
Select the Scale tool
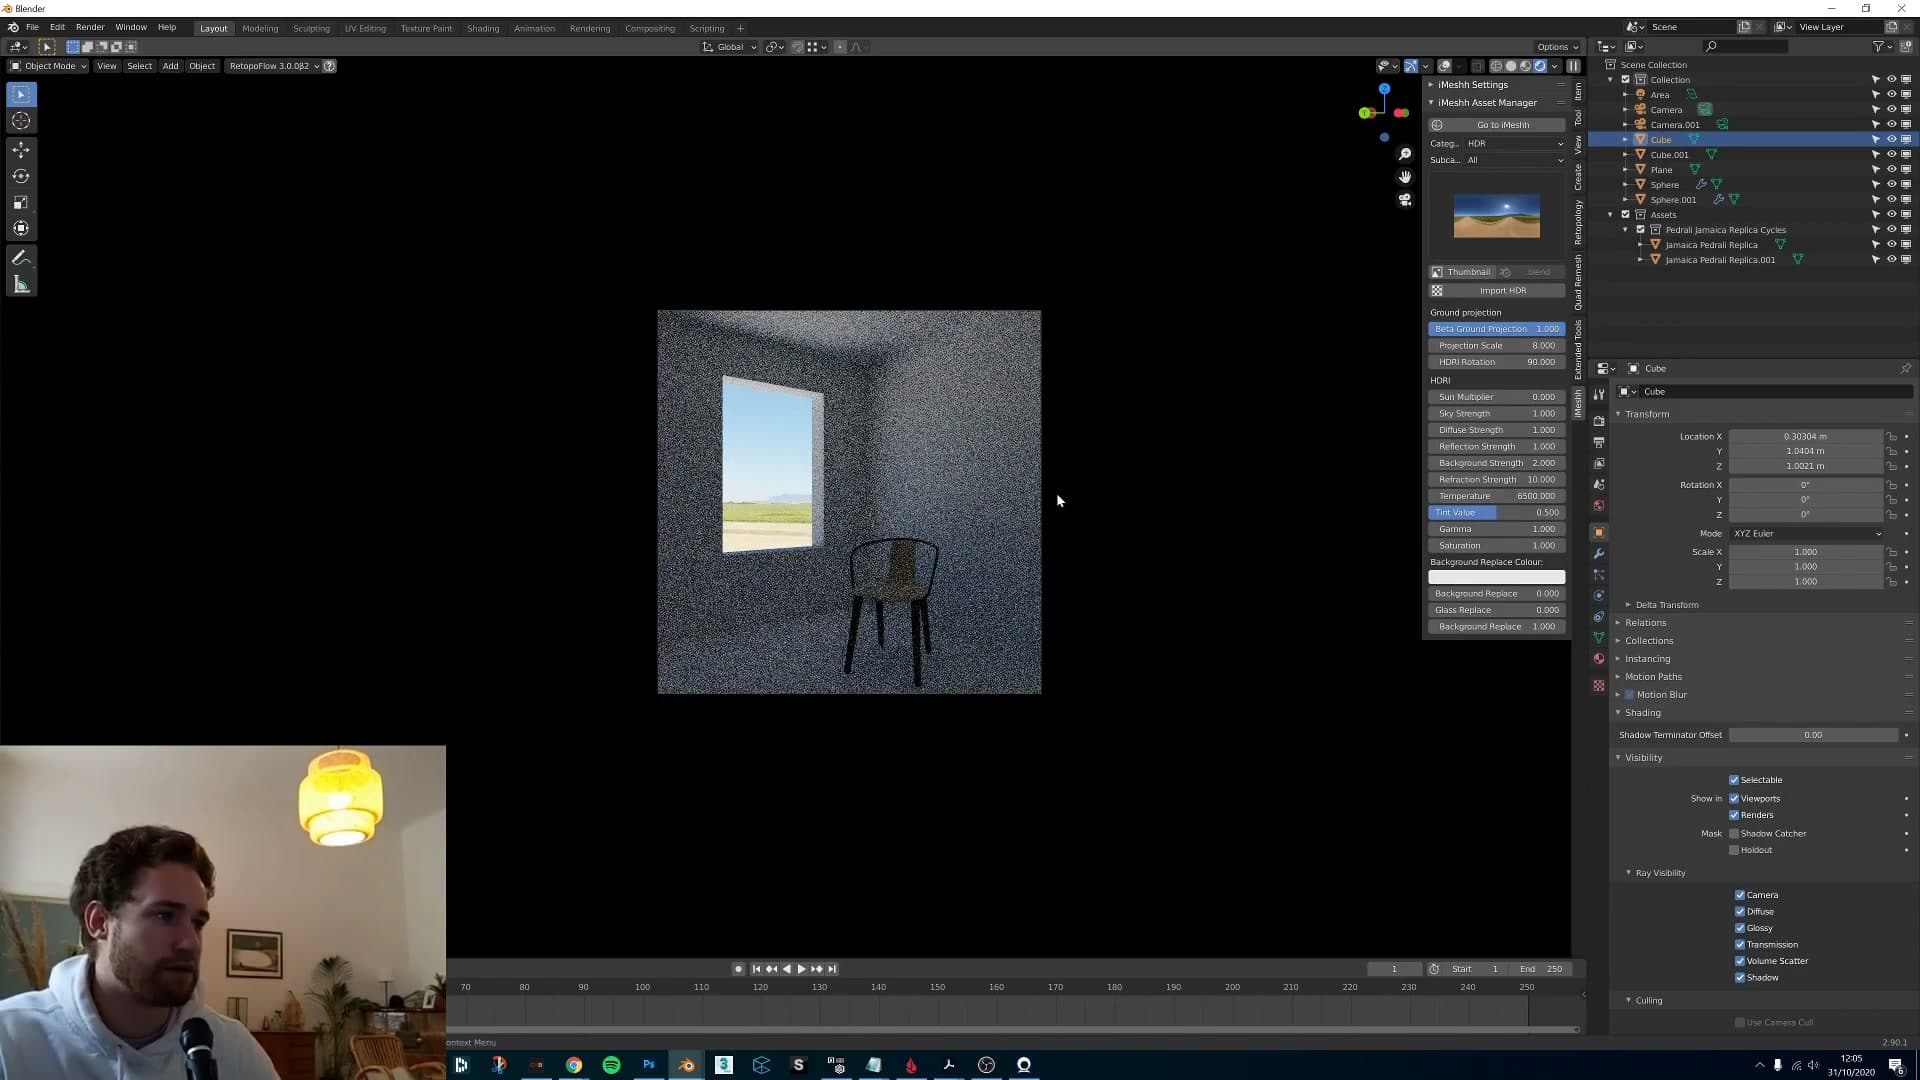21,202
